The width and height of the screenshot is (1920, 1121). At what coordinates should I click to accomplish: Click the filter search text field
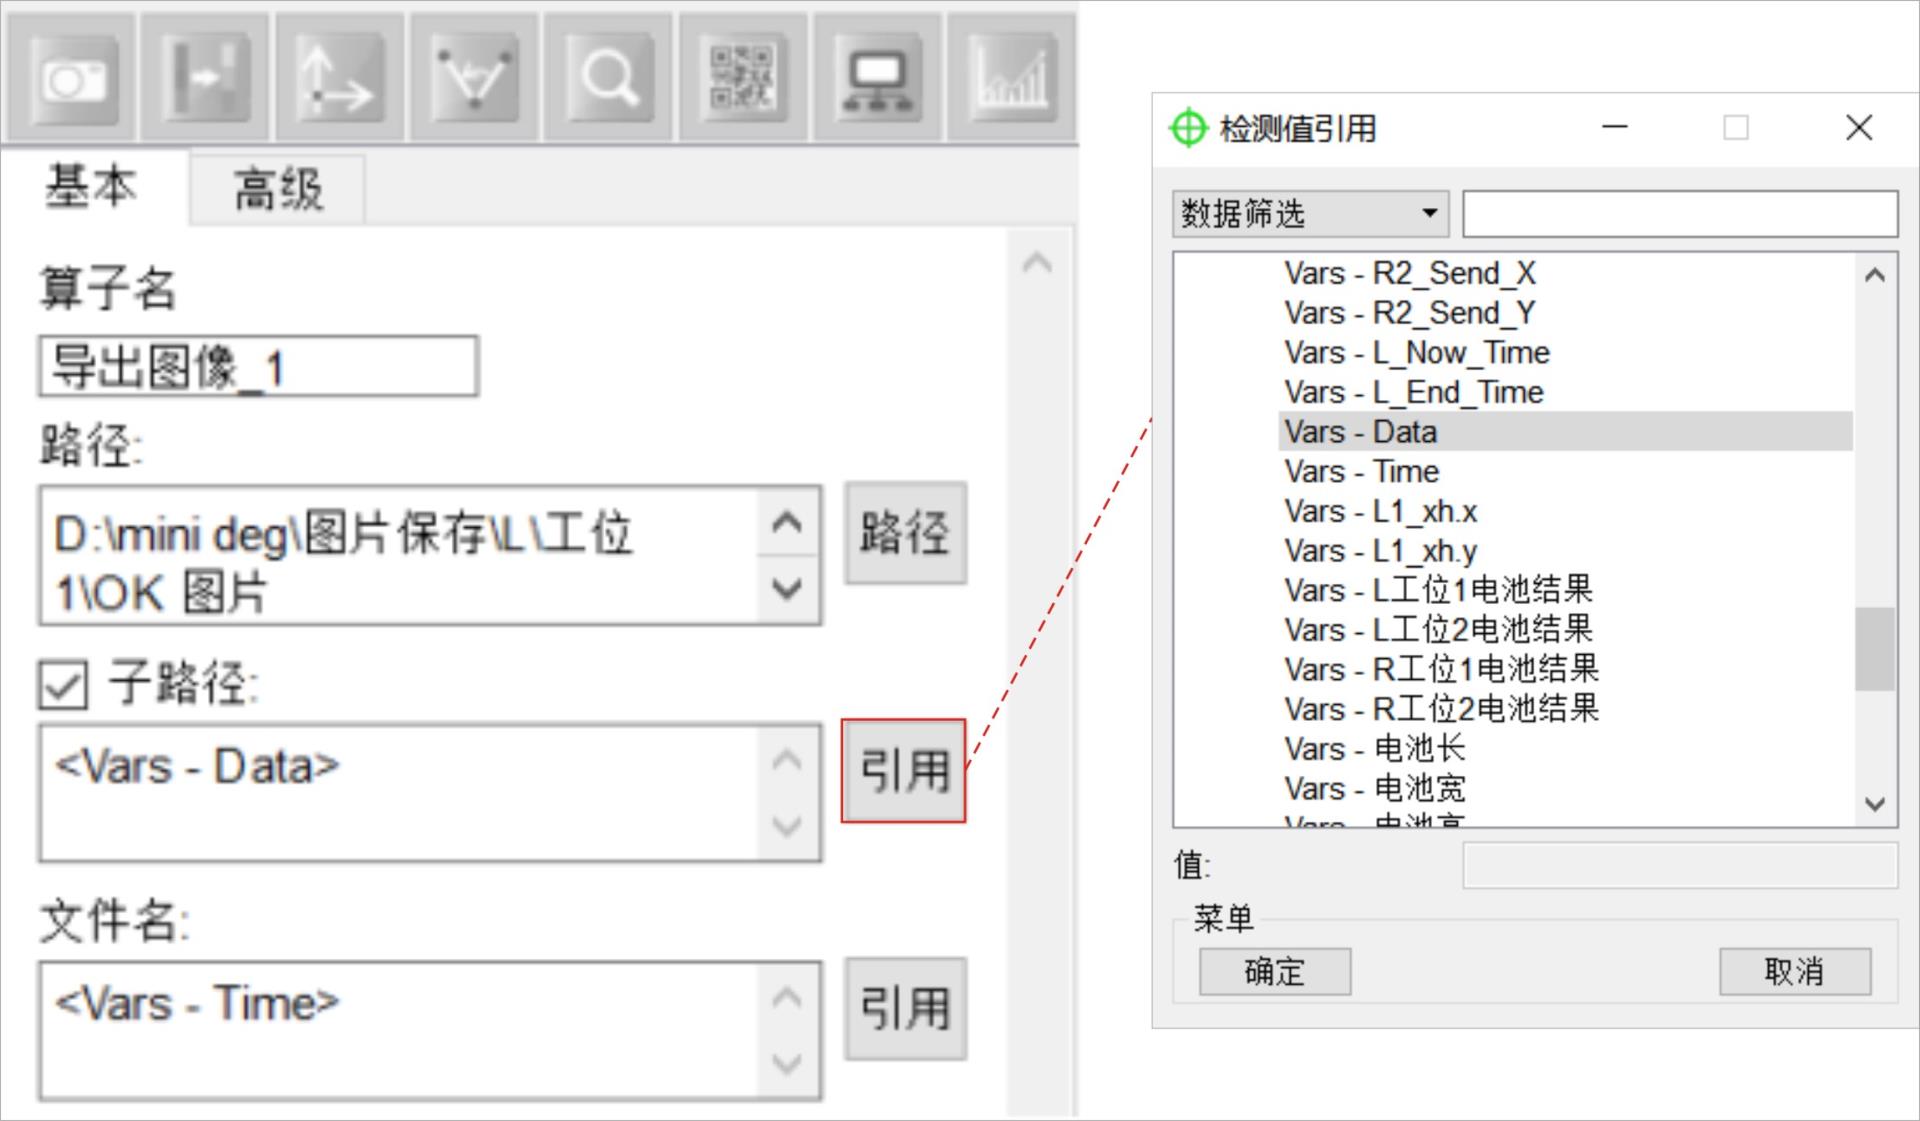coord(1679,214)
